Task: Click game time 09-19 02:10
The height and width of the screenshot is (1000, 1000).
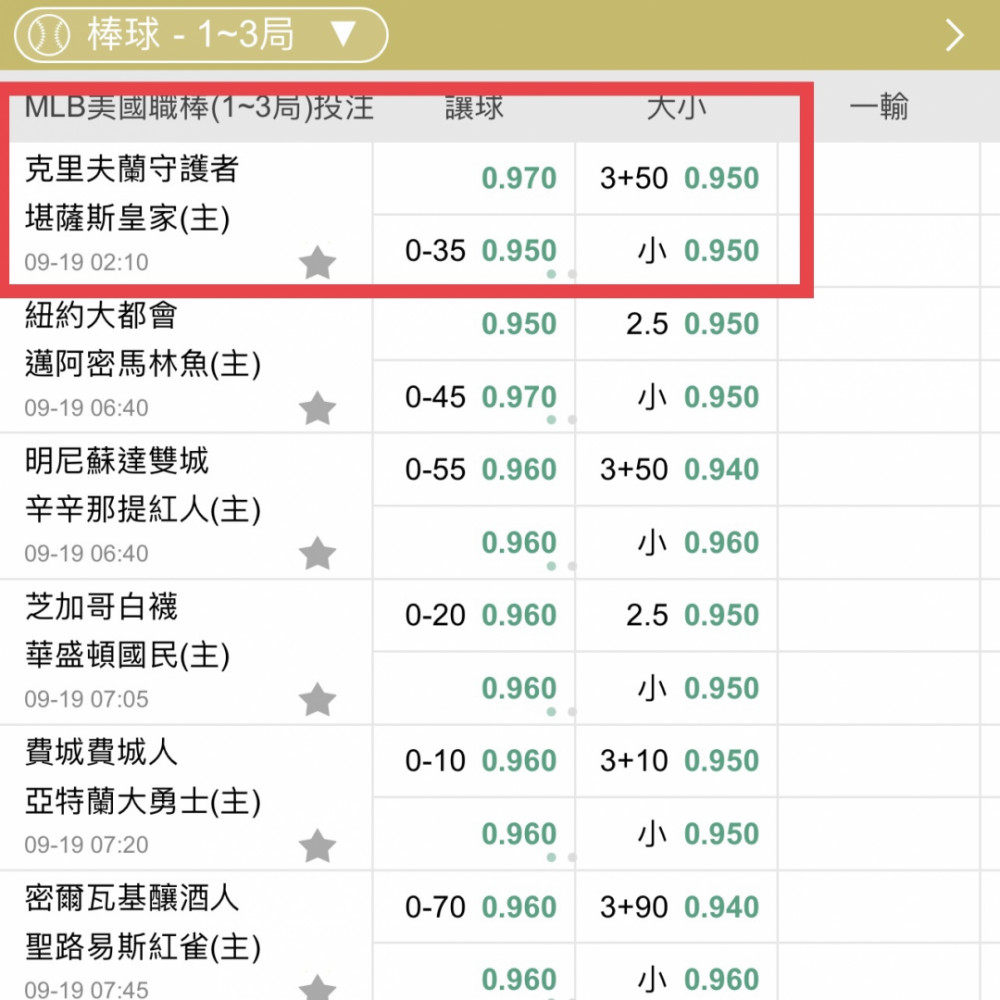Action: point(86,262)
